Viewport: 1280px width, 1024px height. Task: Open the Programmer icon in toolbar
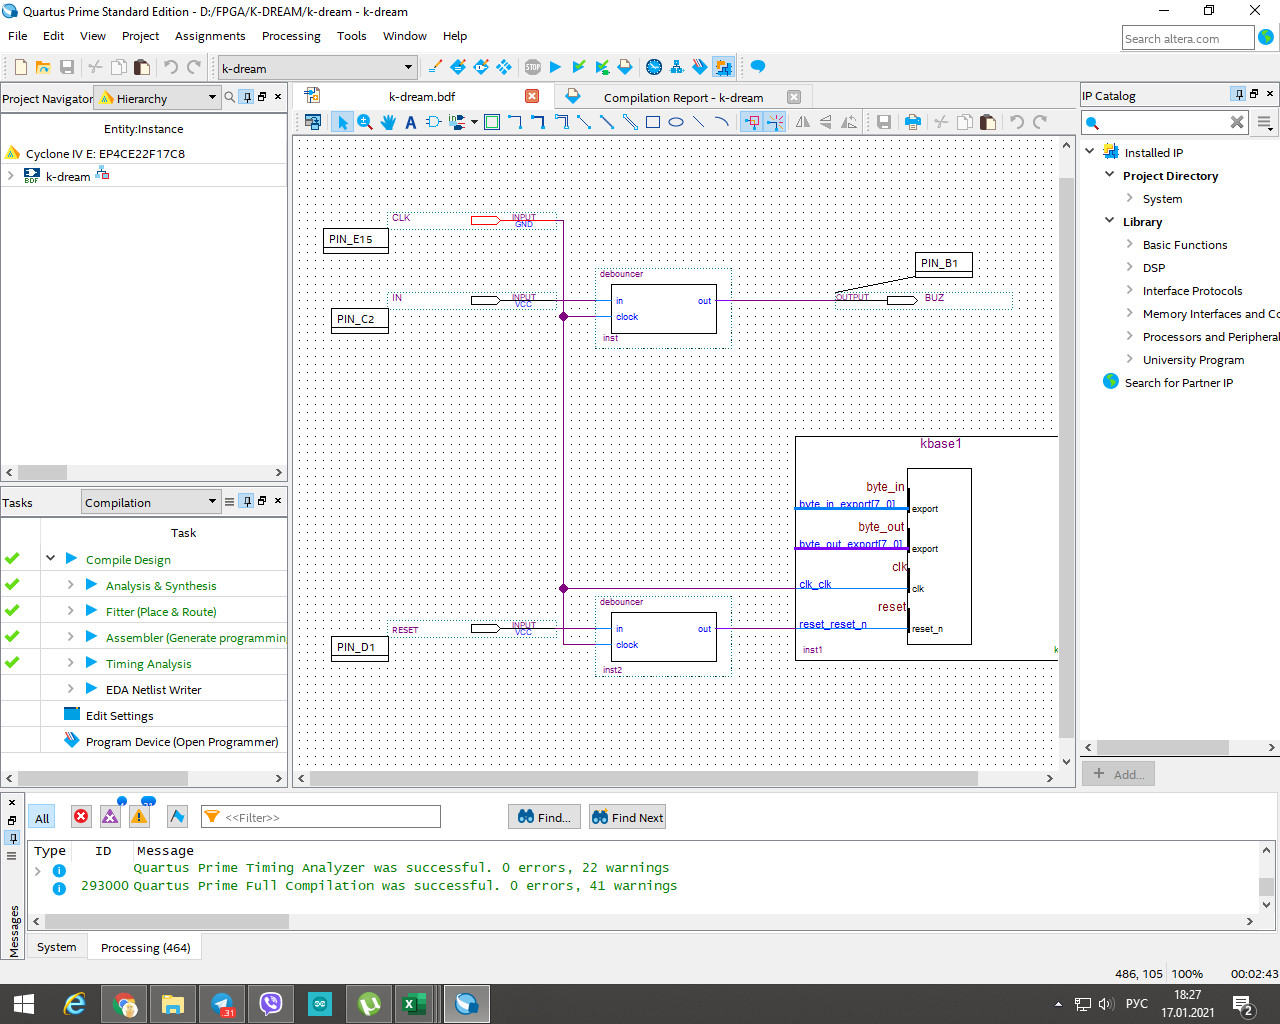coord(700,67)
